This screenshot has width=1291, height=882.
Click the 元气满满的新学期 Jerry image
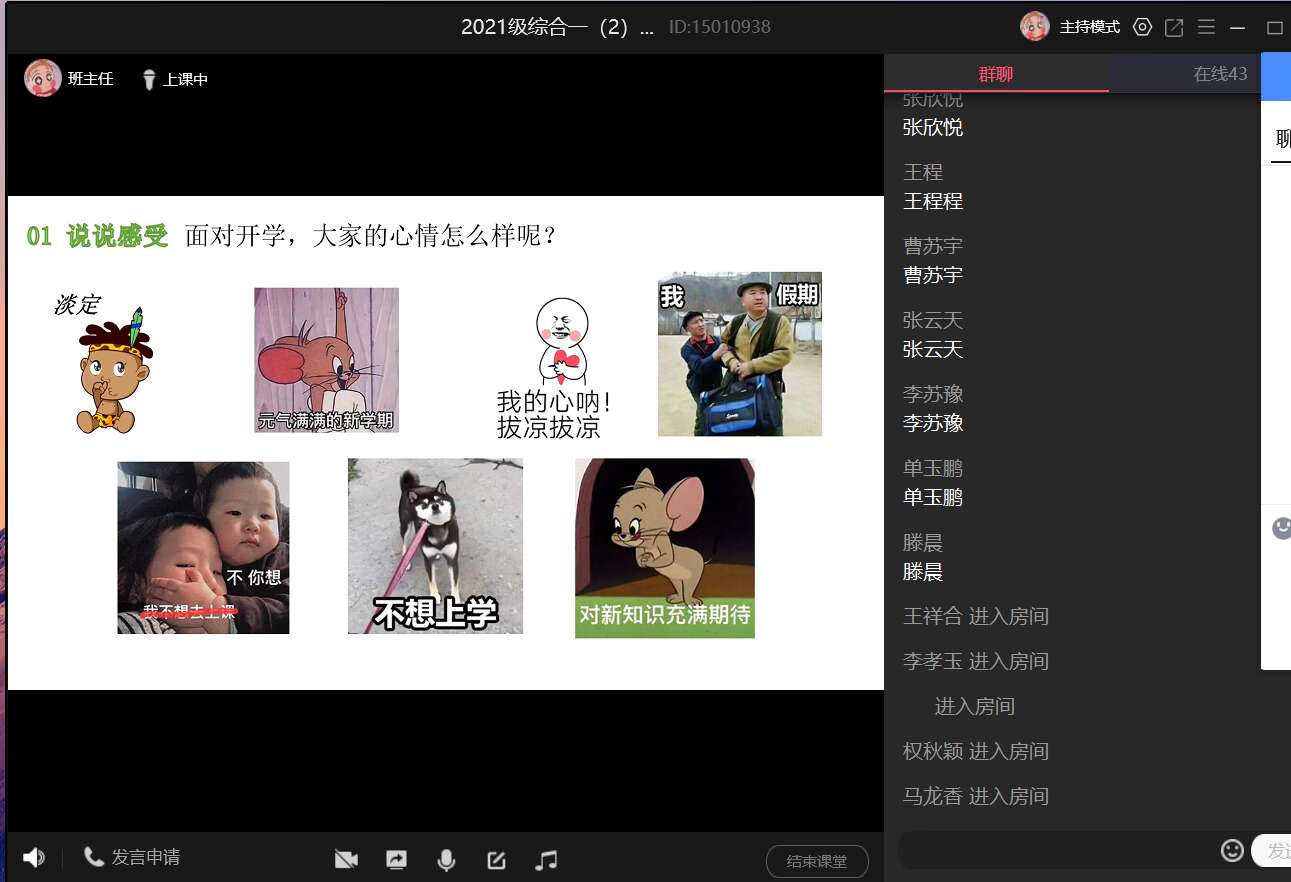click(326, 360)
